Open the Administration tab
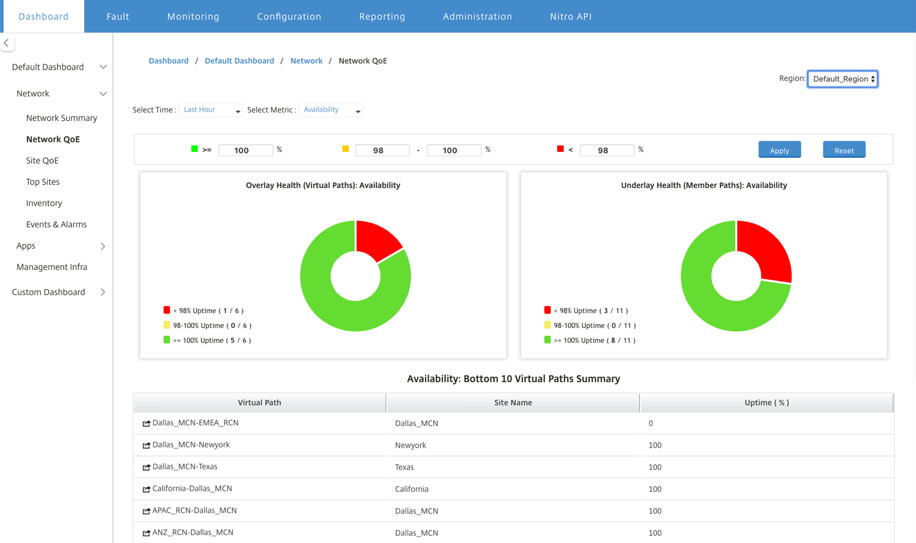Viewport: 916px width, 543px height. [477, 16]
